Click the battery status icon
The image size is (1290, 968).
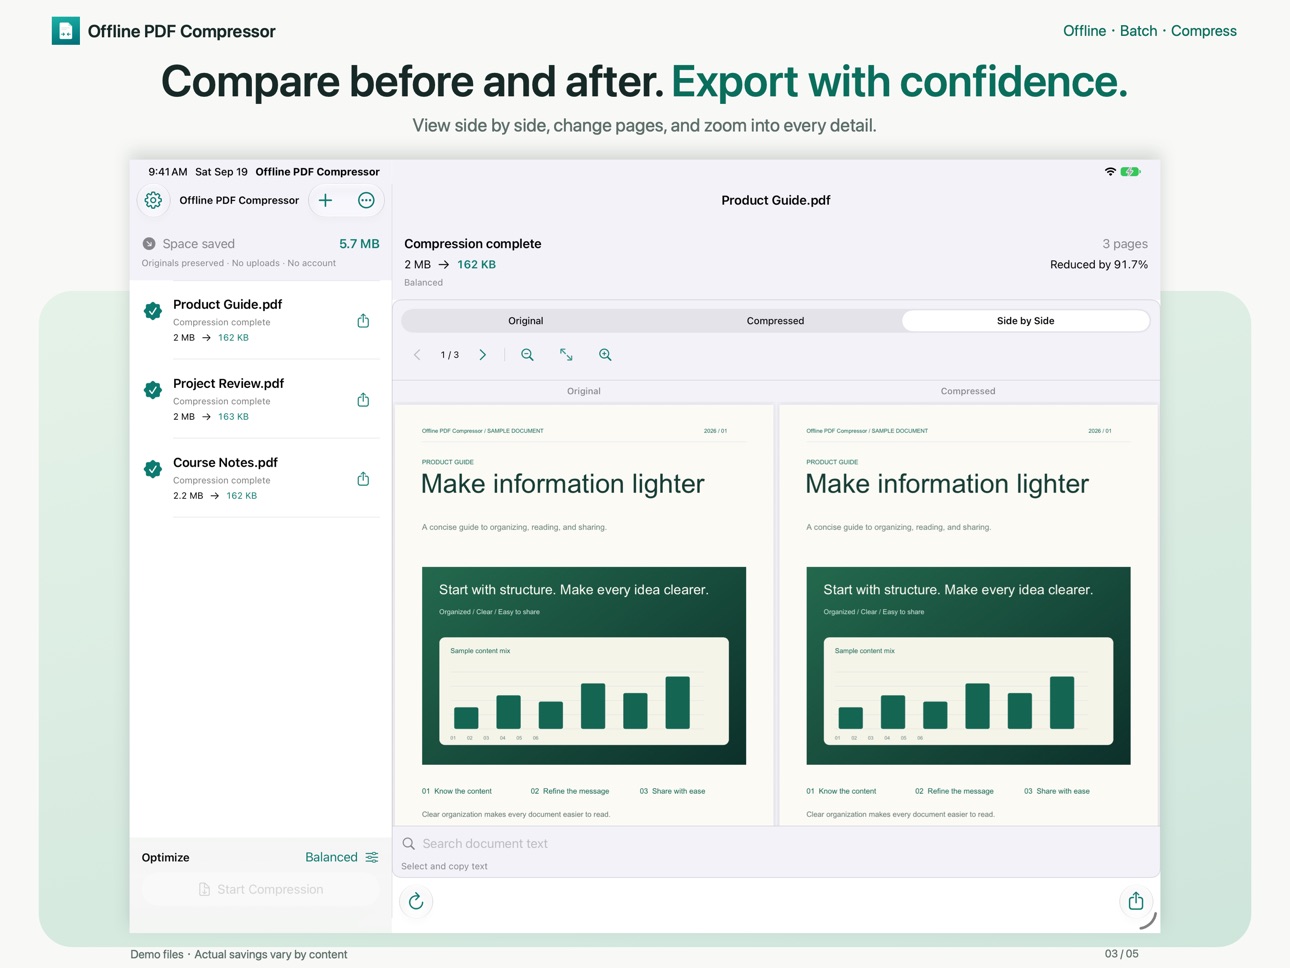click(x=1131, y=172)
